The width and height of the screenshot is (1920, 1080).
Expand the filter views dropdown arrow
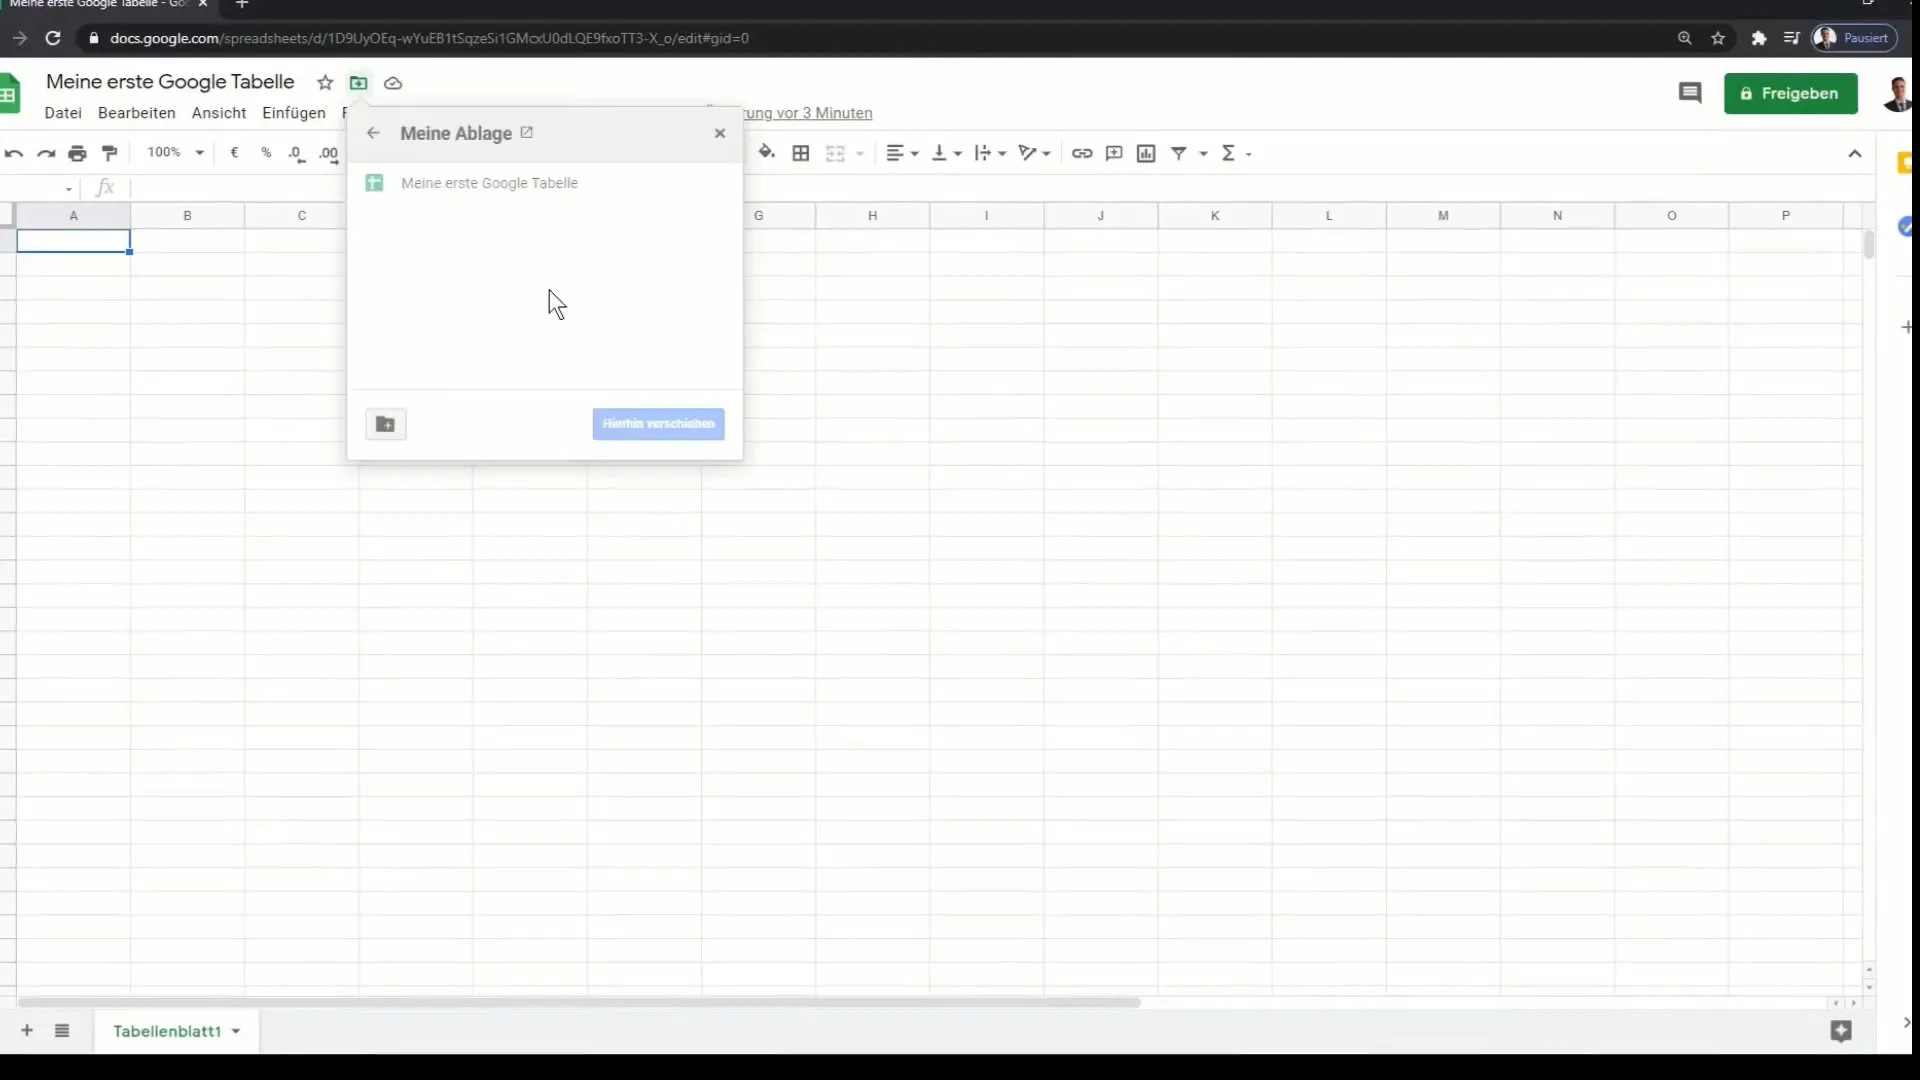[1203, 154]
